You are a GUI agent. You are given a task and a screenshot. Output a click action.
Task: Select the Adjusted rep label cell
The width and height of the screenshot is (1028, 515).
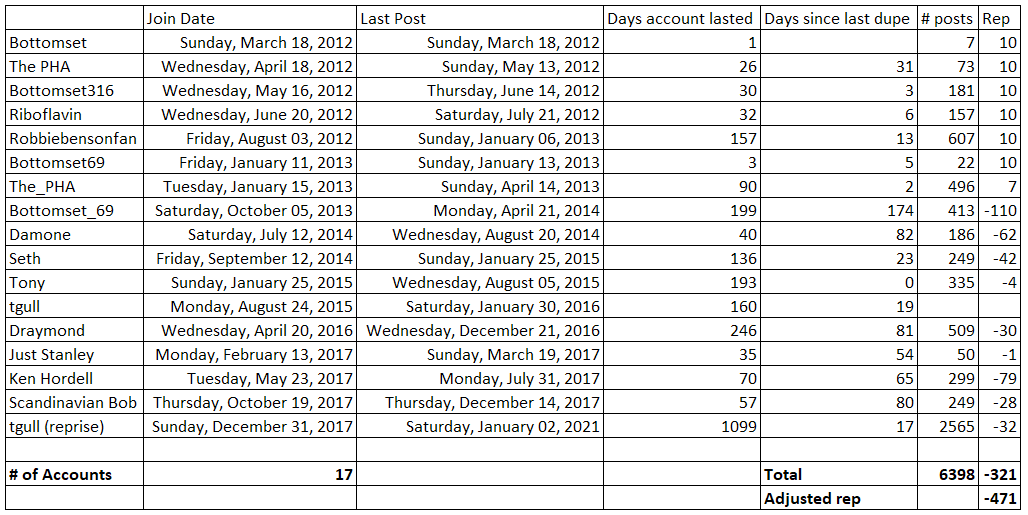click(x=811, y=499)
